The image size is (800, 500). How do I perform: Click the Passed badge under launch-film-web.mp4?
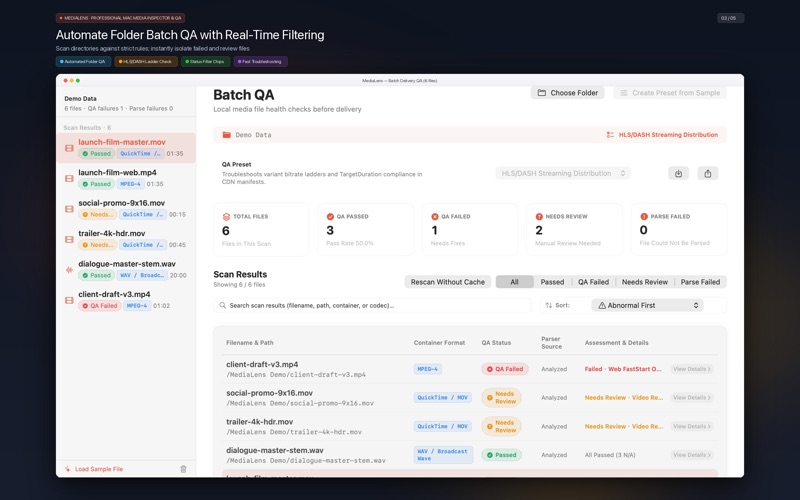[x=96, y=184]
